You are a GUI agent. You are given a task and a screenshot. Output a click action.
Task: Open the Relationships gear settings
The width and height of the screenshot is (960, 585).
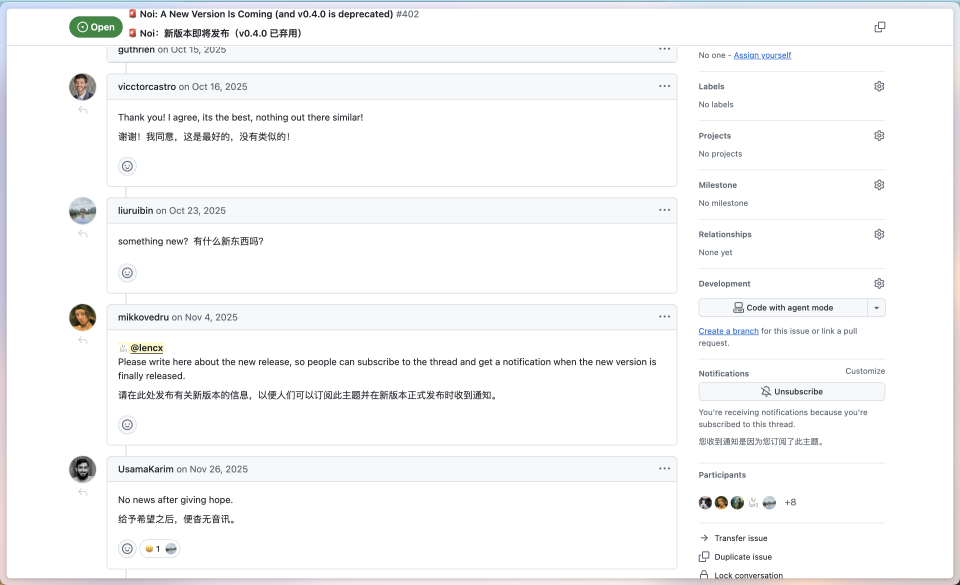[x=879, y=234]
